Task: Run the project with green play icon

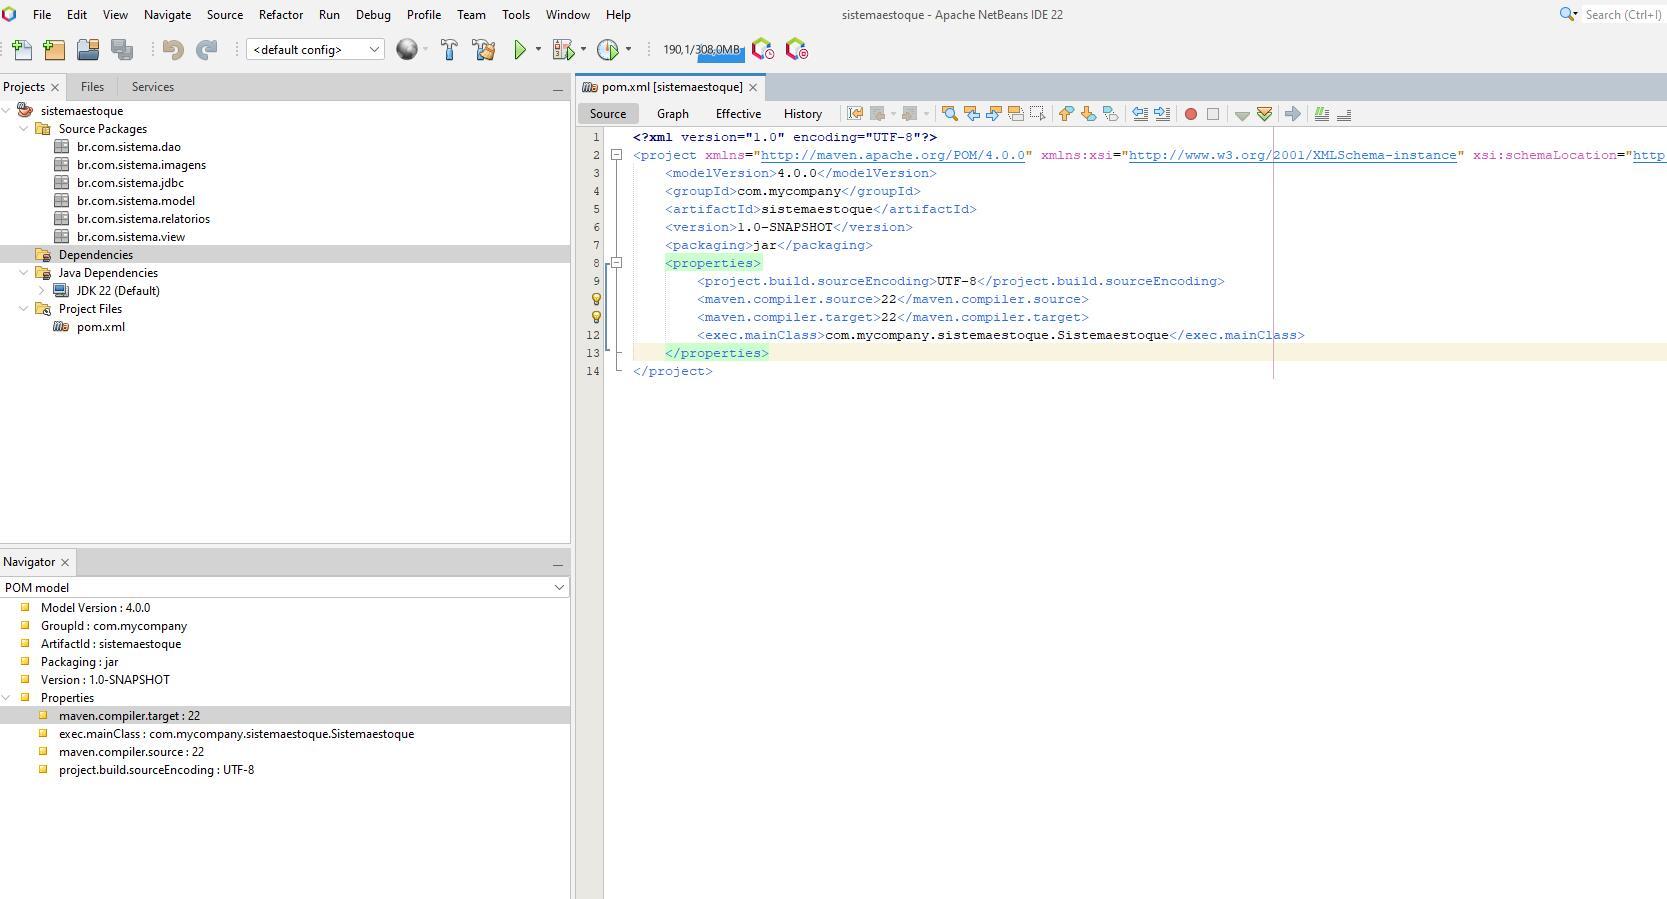Action: pos(520,50)
